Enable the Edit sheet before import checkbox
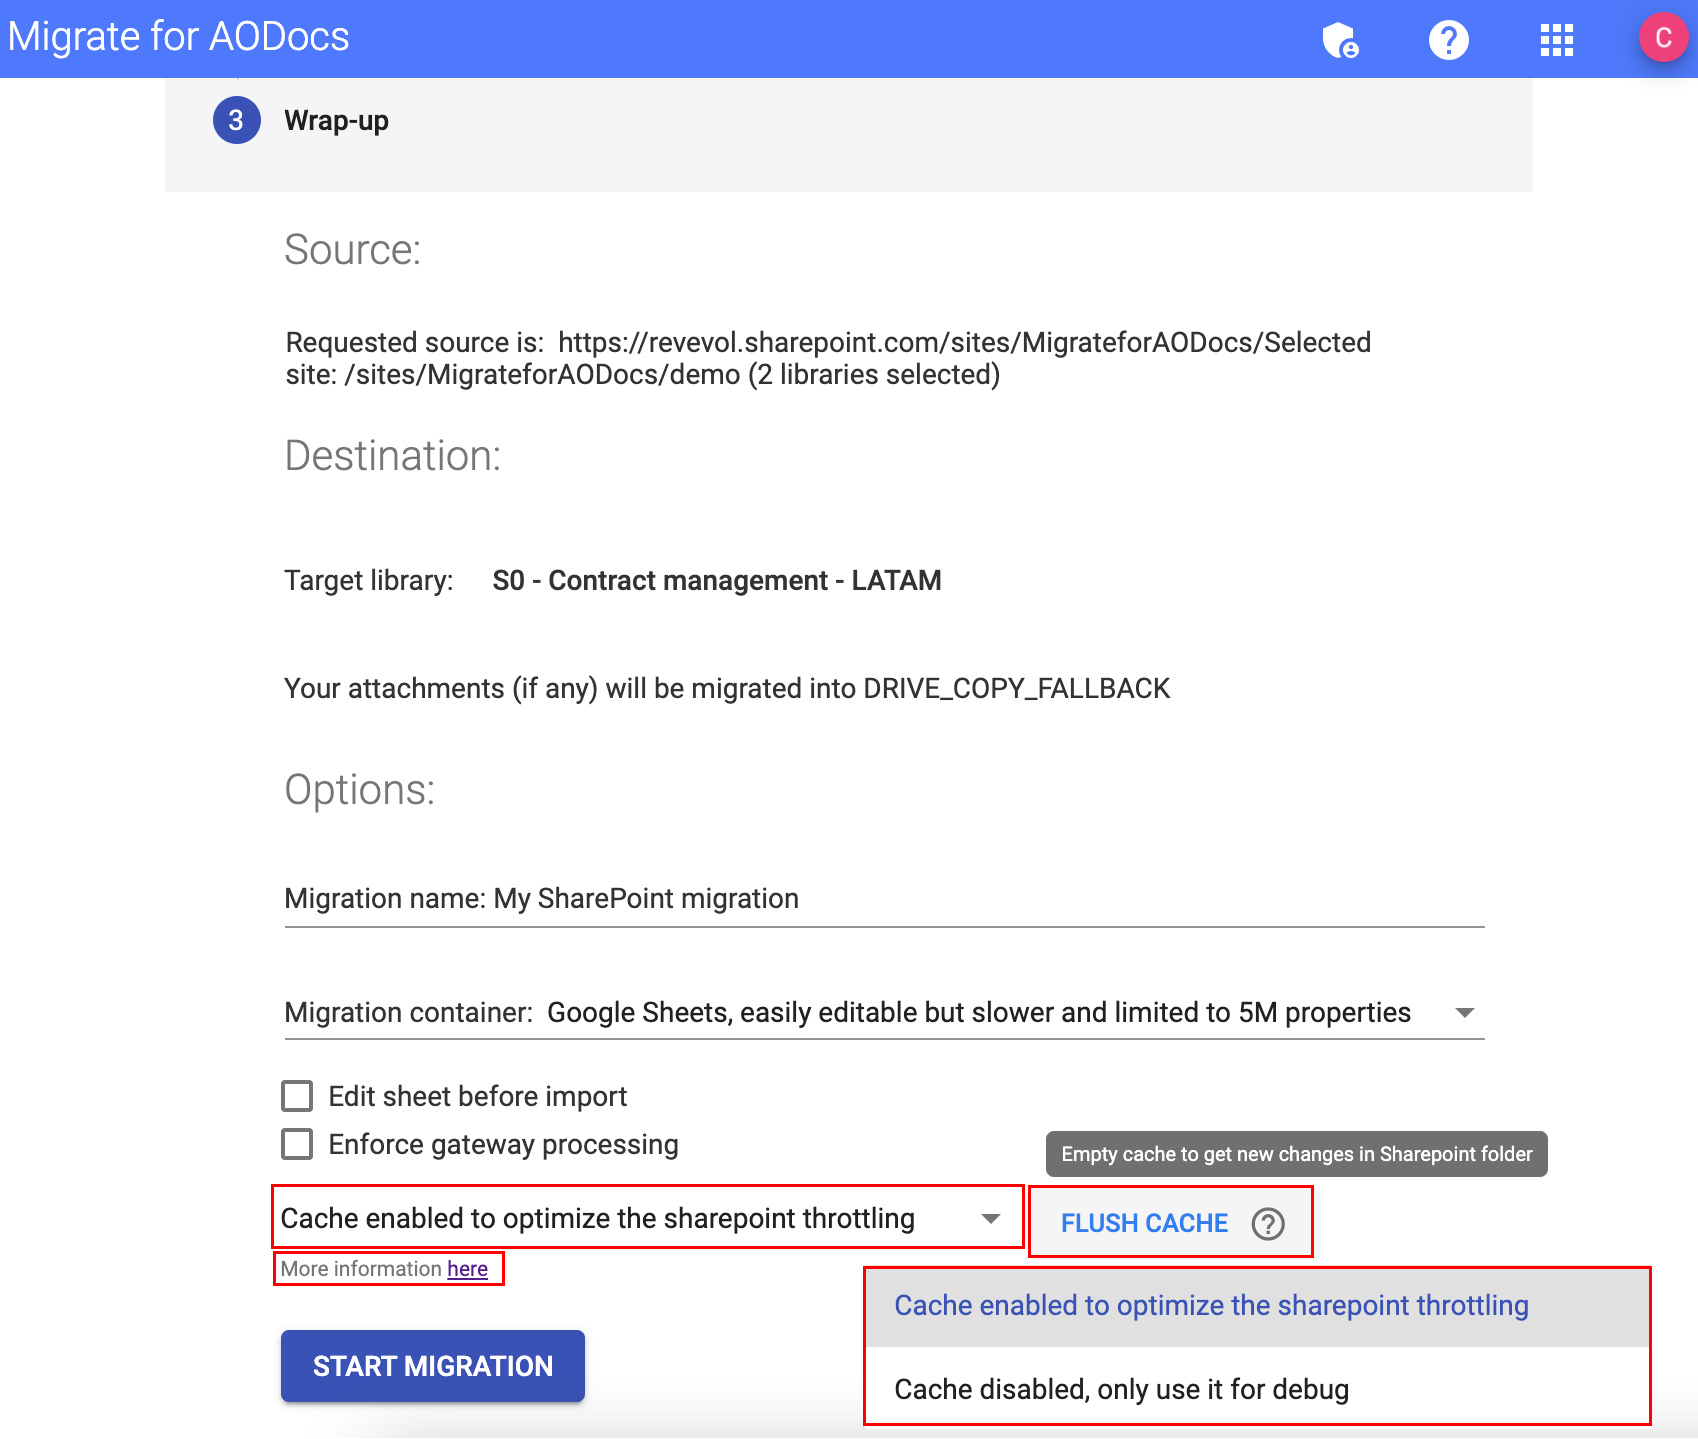The image size is (1698, 1439). [297, 1096]
